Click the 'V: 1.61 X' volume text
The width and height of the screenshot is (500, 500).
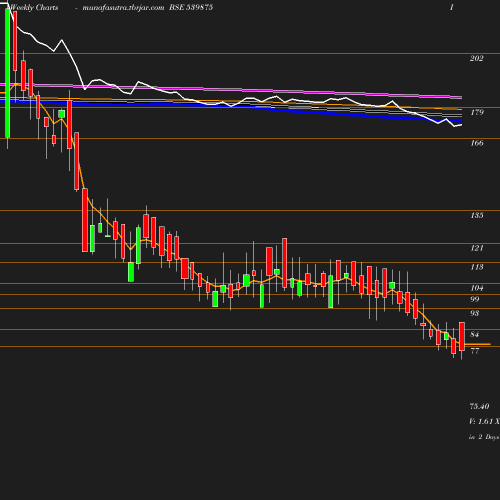point(484,421)
